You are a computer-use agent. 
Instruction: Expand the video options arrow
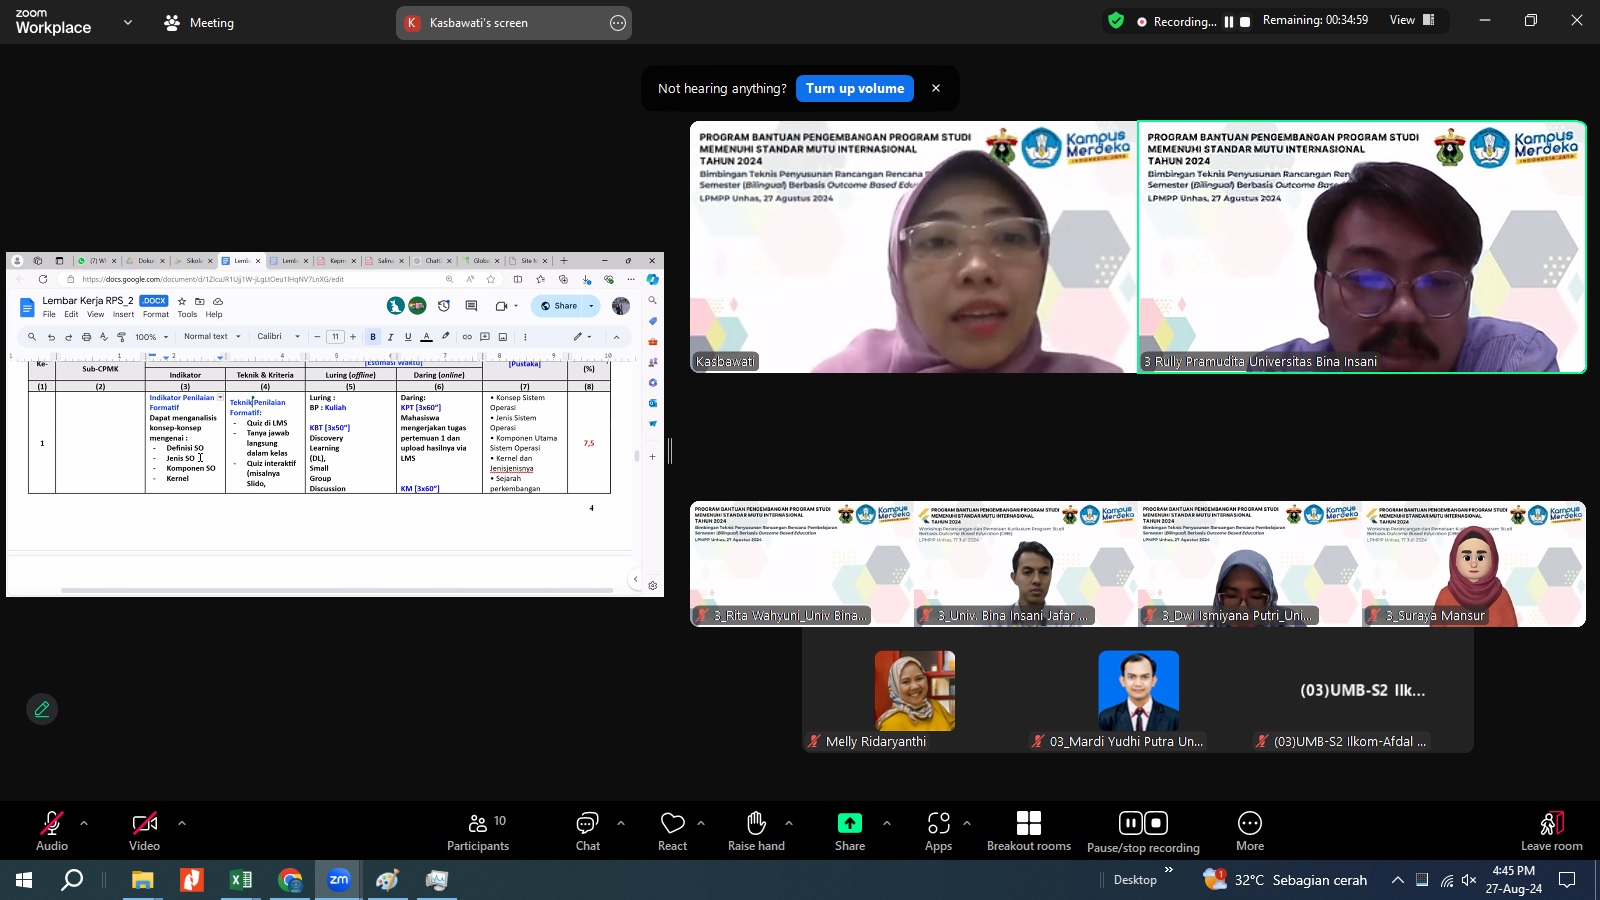point(182,823)
